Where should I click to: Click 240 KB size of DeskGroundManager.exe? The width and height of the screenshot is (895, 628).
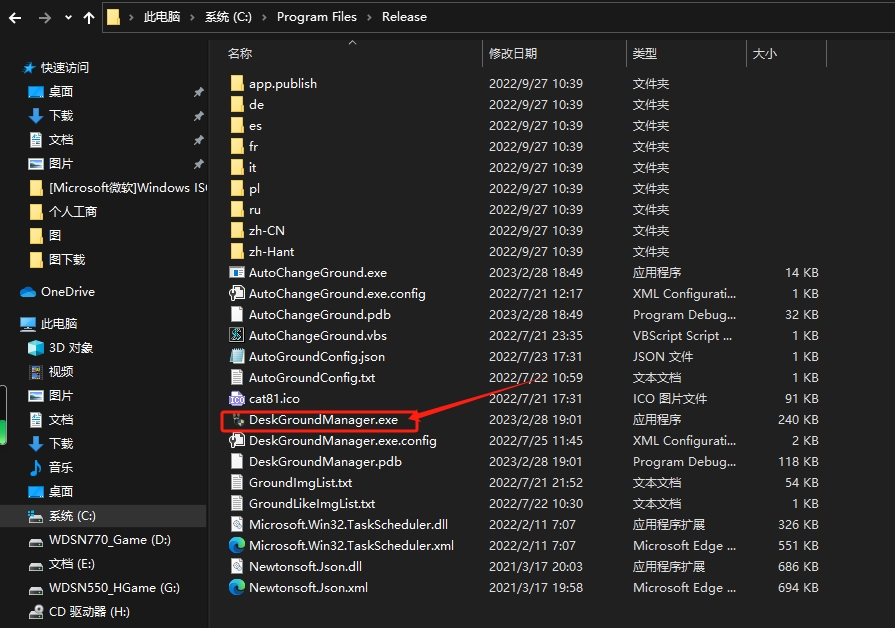tap(798, 420)
